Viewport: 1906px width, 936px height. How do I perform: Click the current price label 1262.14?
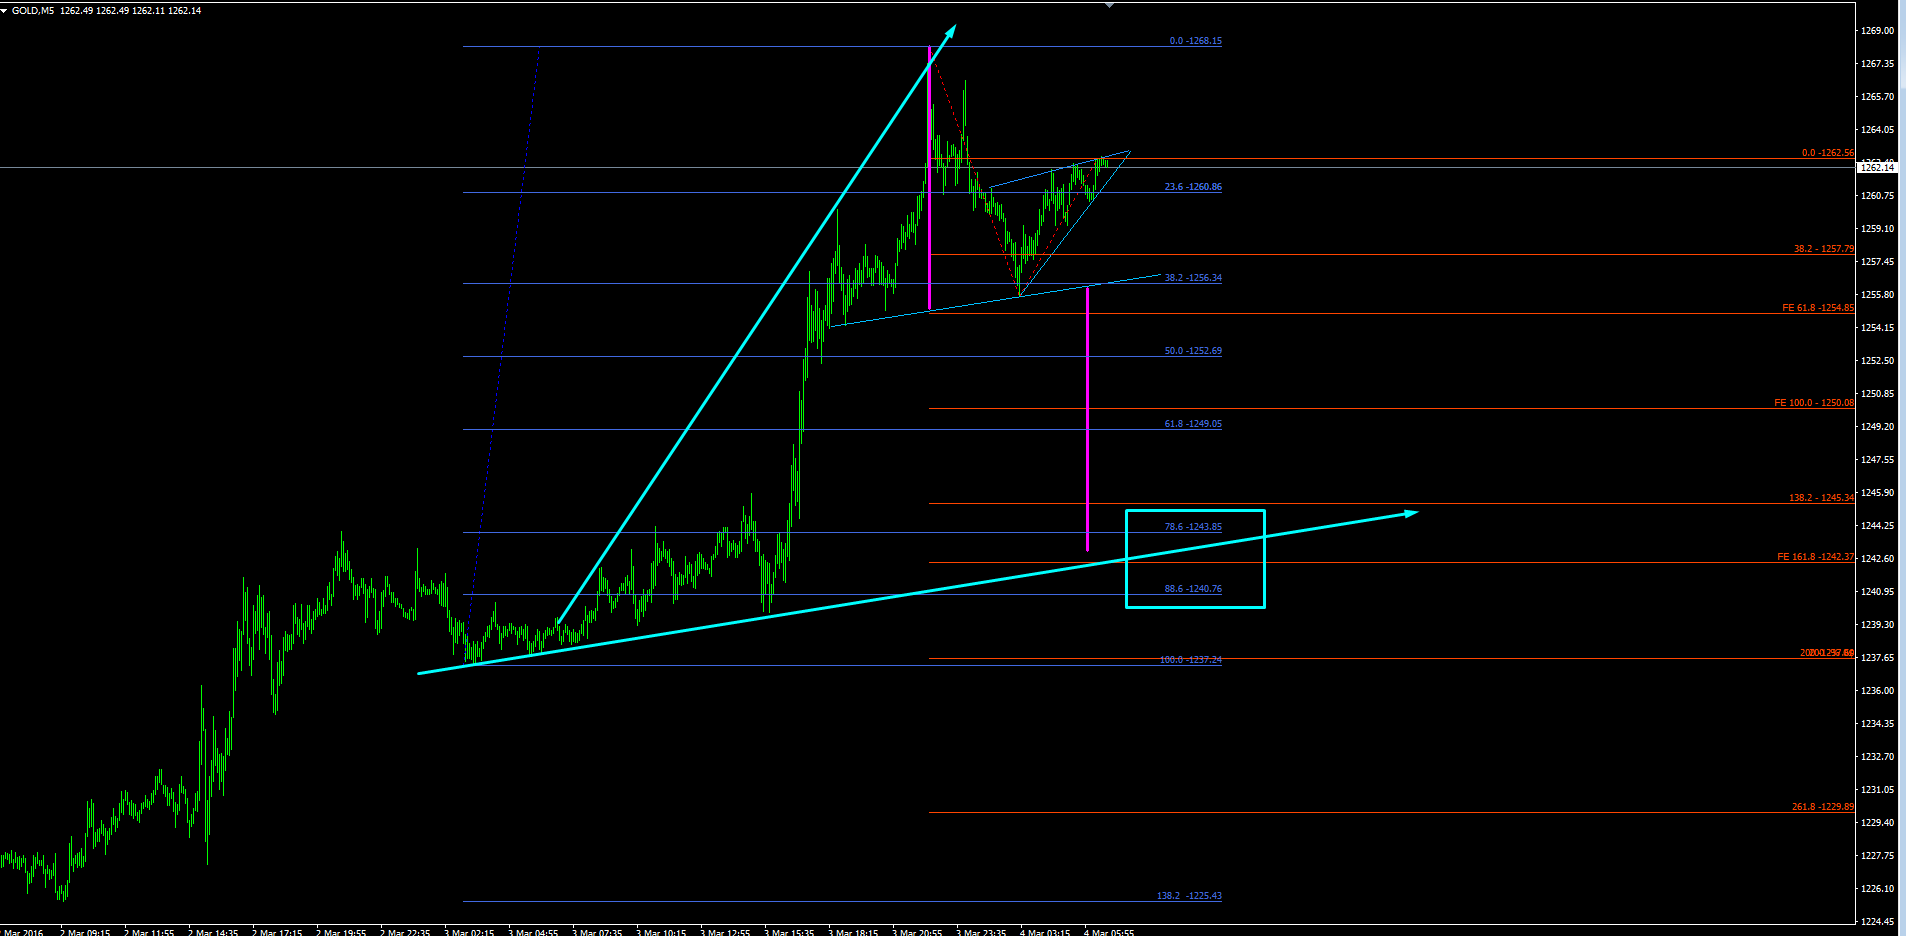pos(1879,168)
